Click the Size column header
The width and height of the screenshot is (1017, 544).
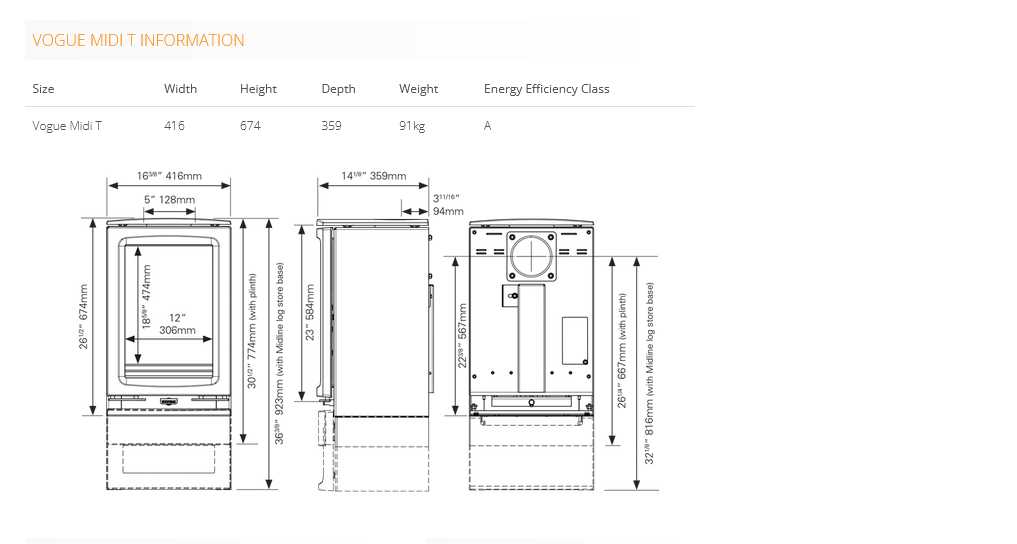point(43,89)
